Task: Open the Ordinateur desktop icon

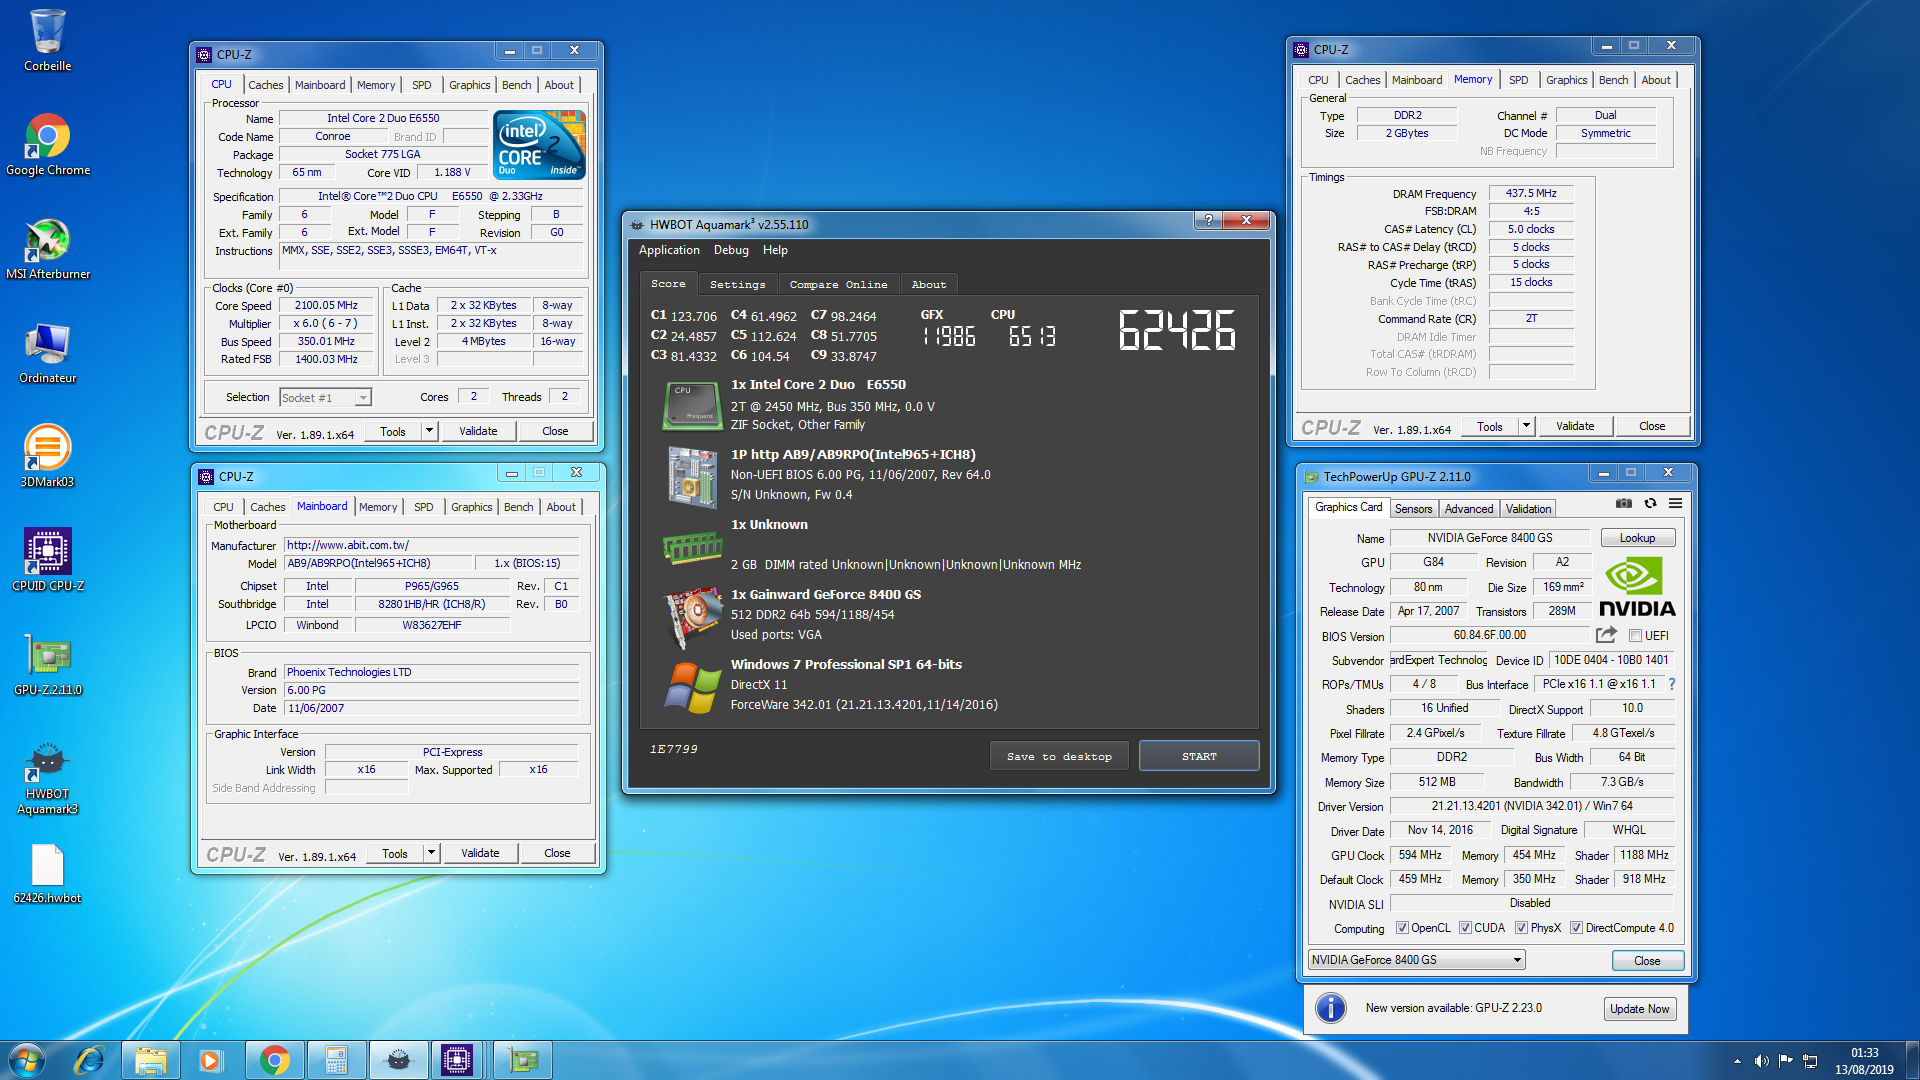Action: (47, 352)
